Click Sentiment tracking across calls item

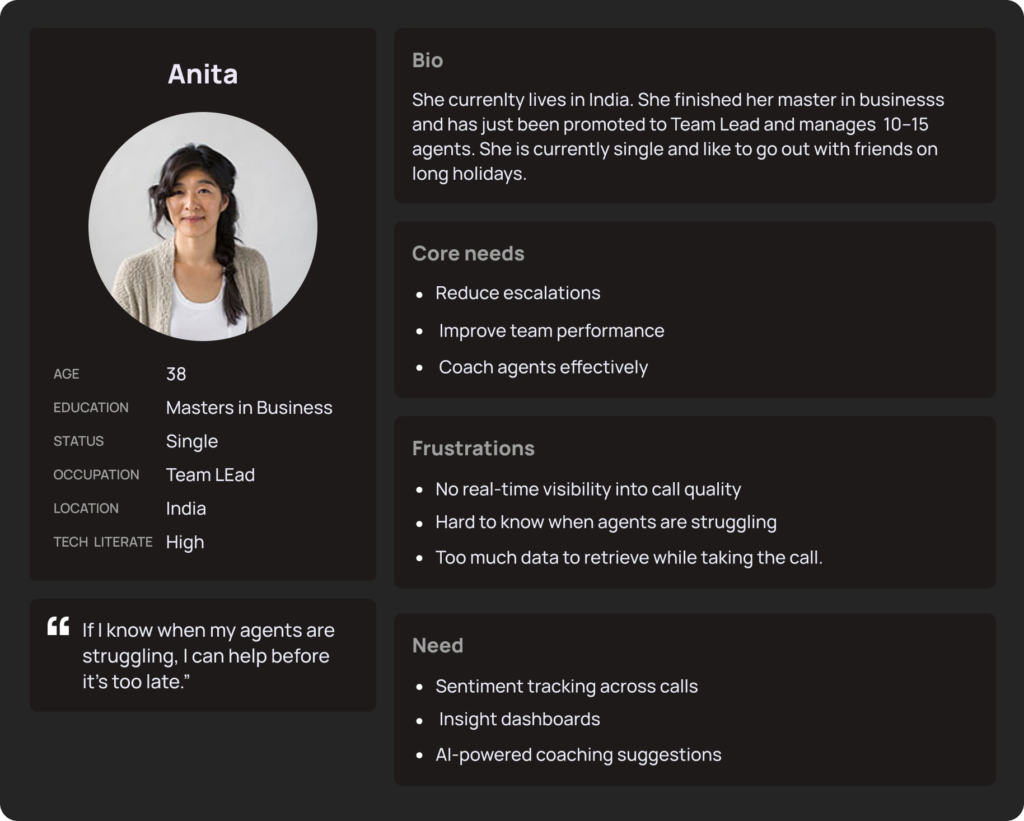point(566,686)
